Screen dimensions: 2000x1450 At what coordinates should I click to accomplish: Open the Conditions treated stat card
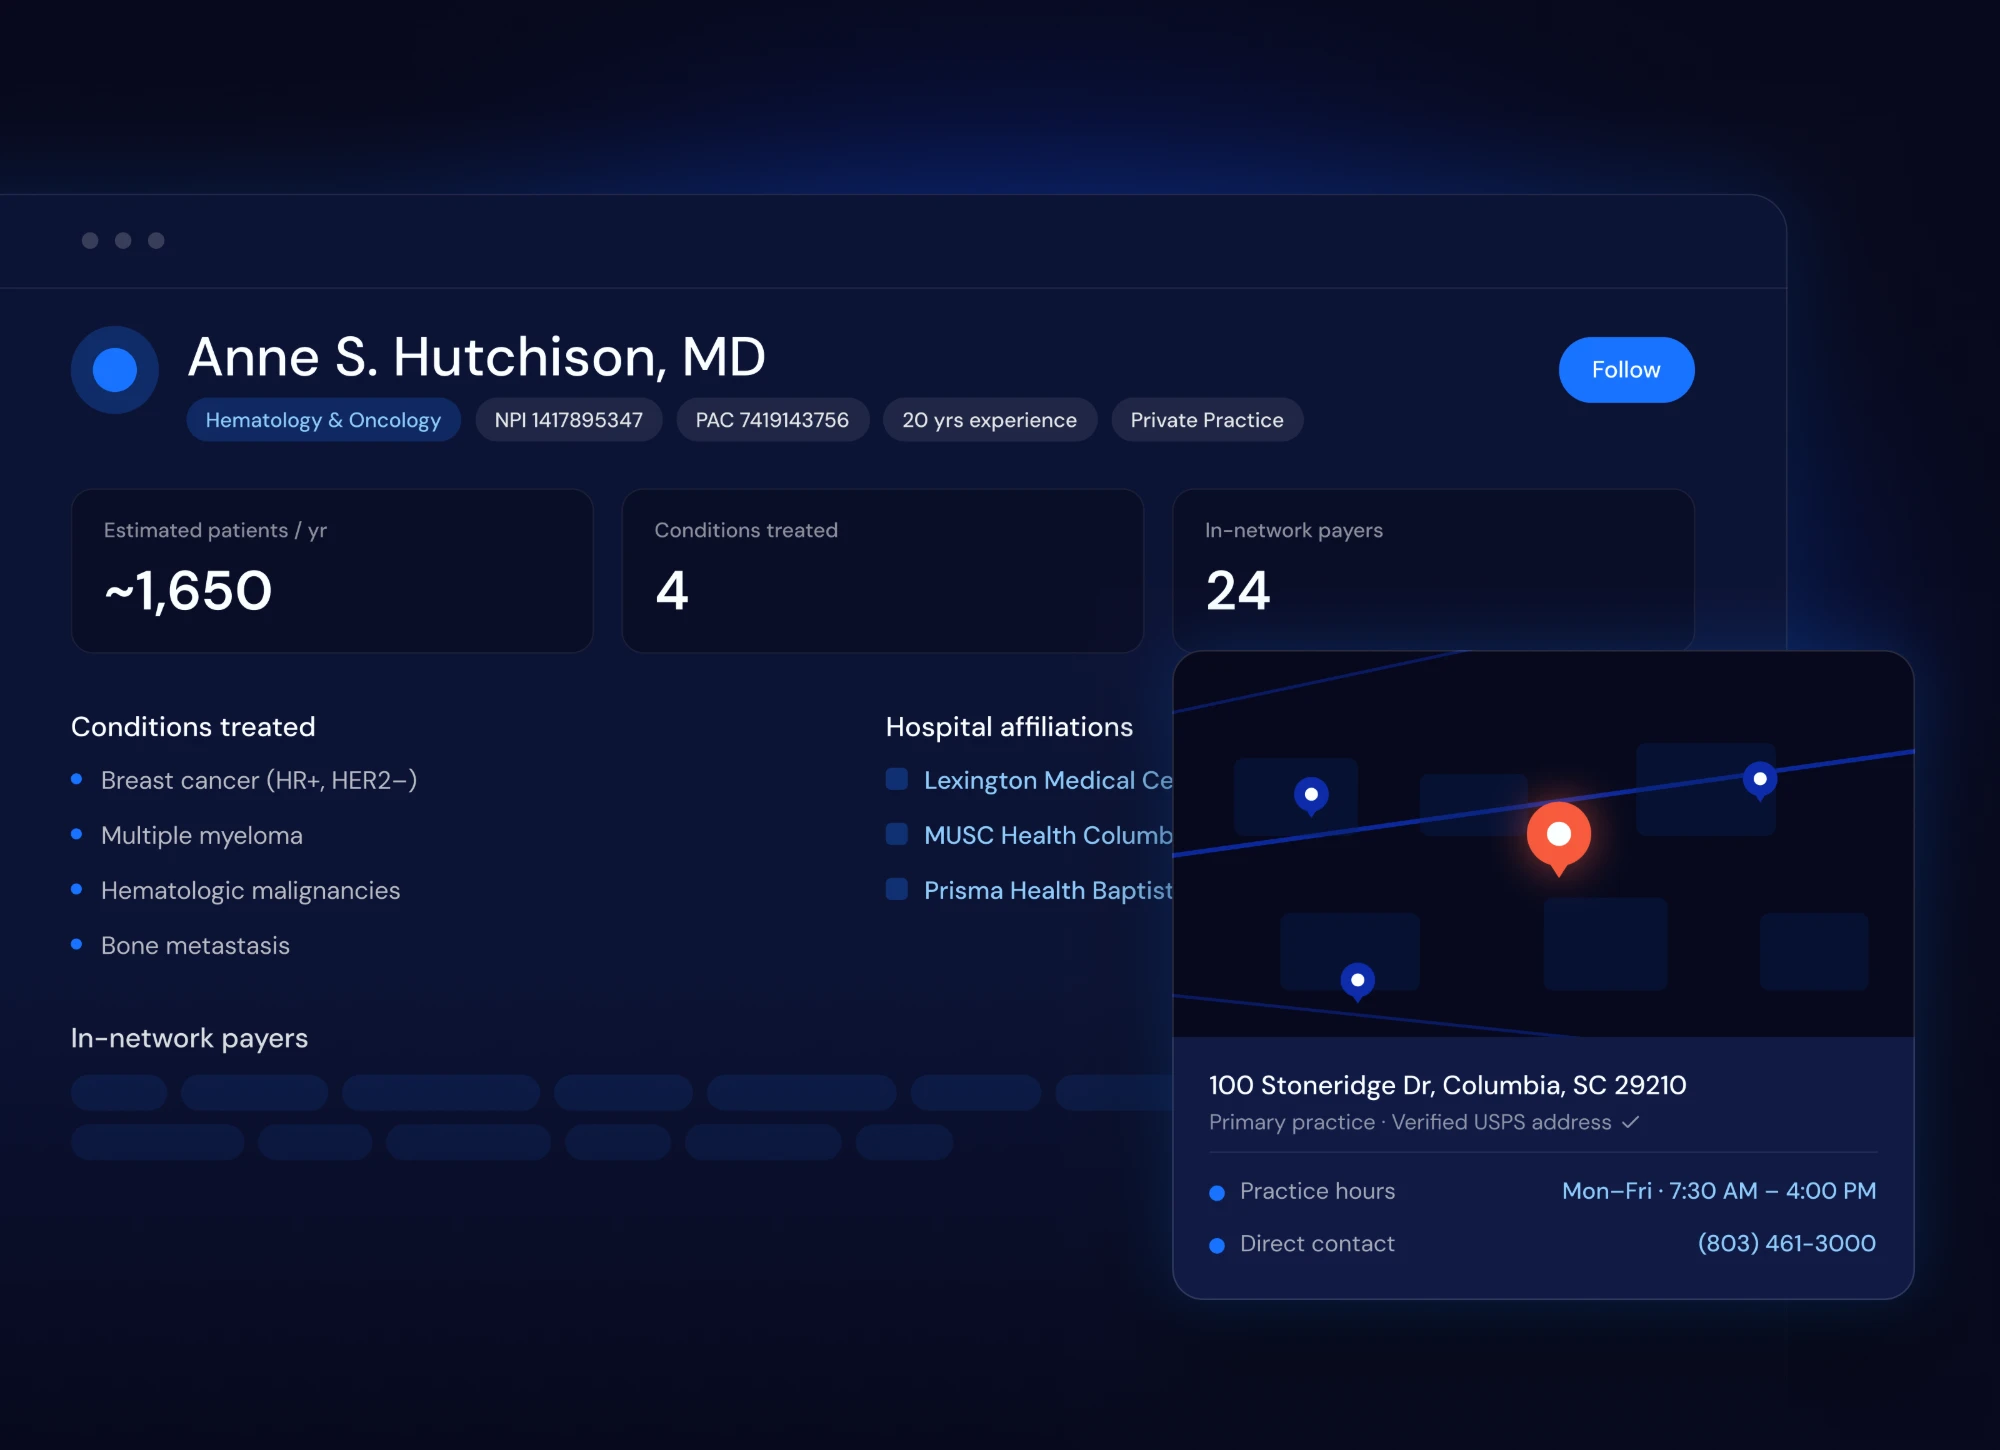click(x=882, y=571)
